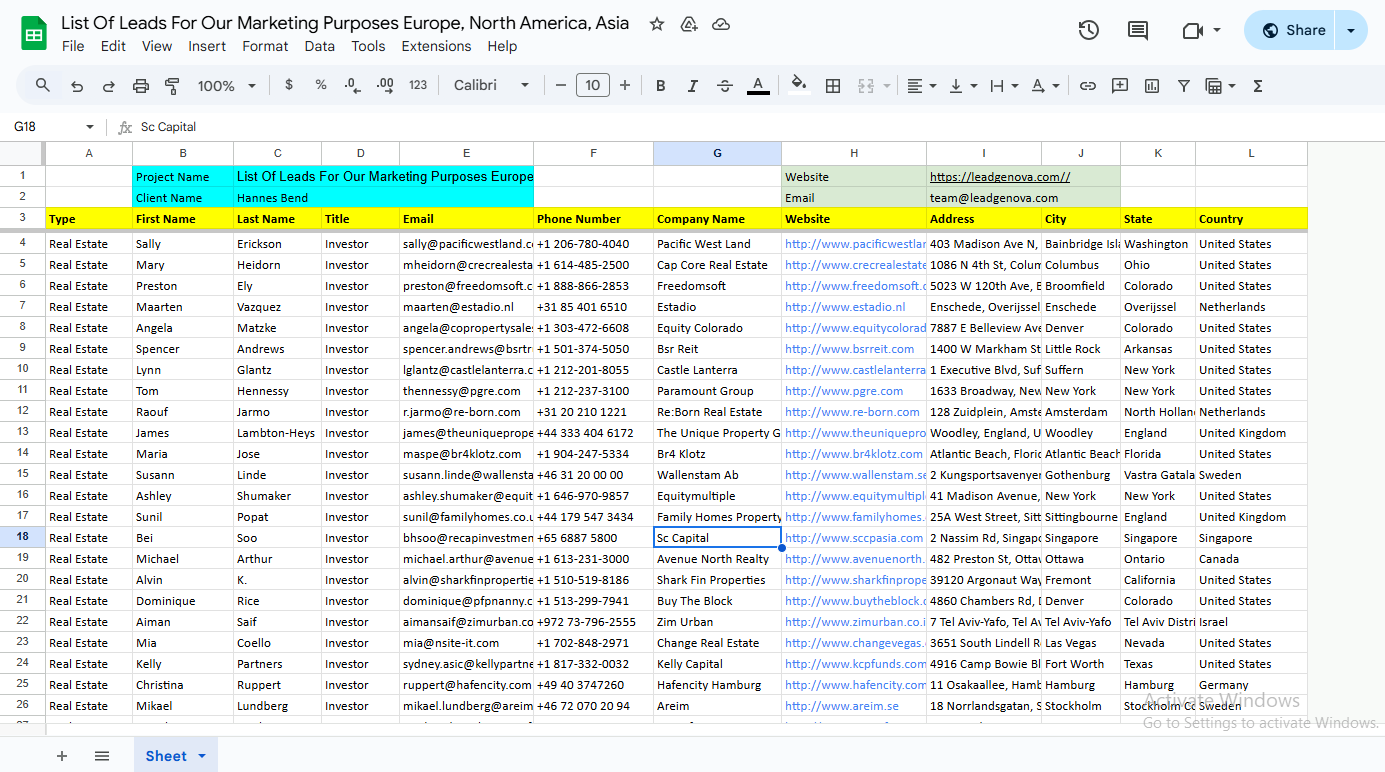The width and height of the screenshot is (1385, 772).
Task: Format selection as percent
Action: 321,86
